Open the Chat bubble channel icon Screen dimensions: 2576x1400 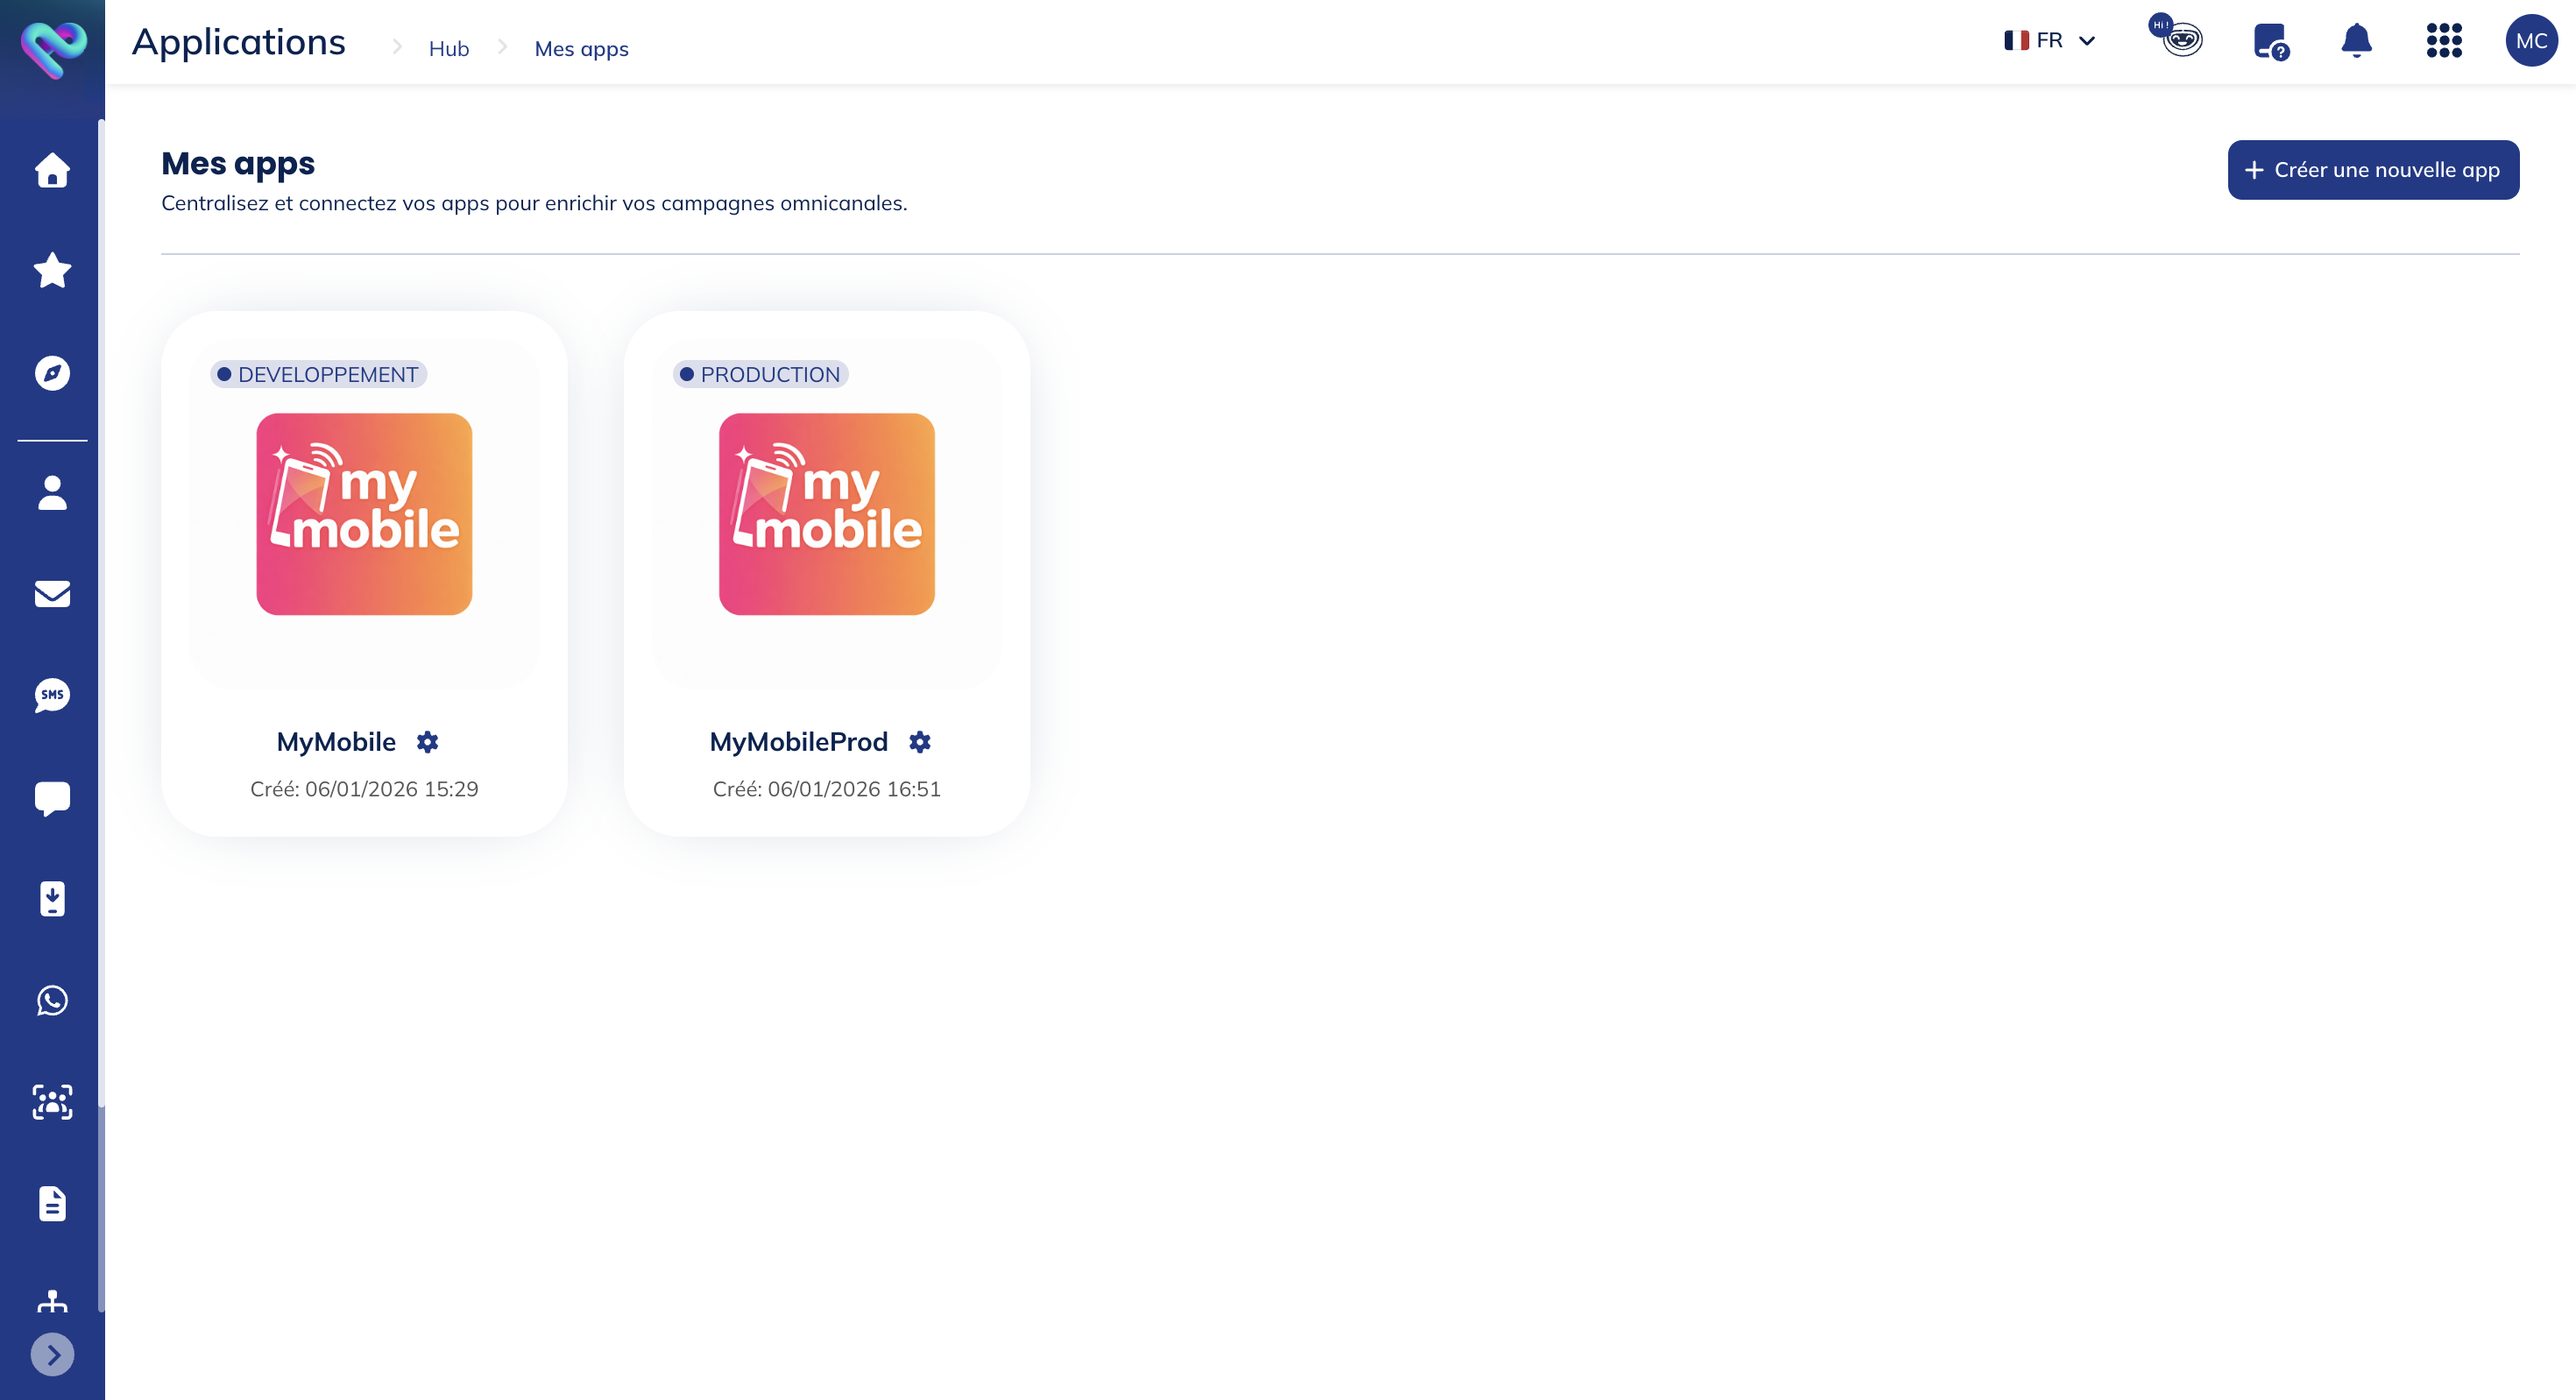pyautogui.click(x=51, y=797)
